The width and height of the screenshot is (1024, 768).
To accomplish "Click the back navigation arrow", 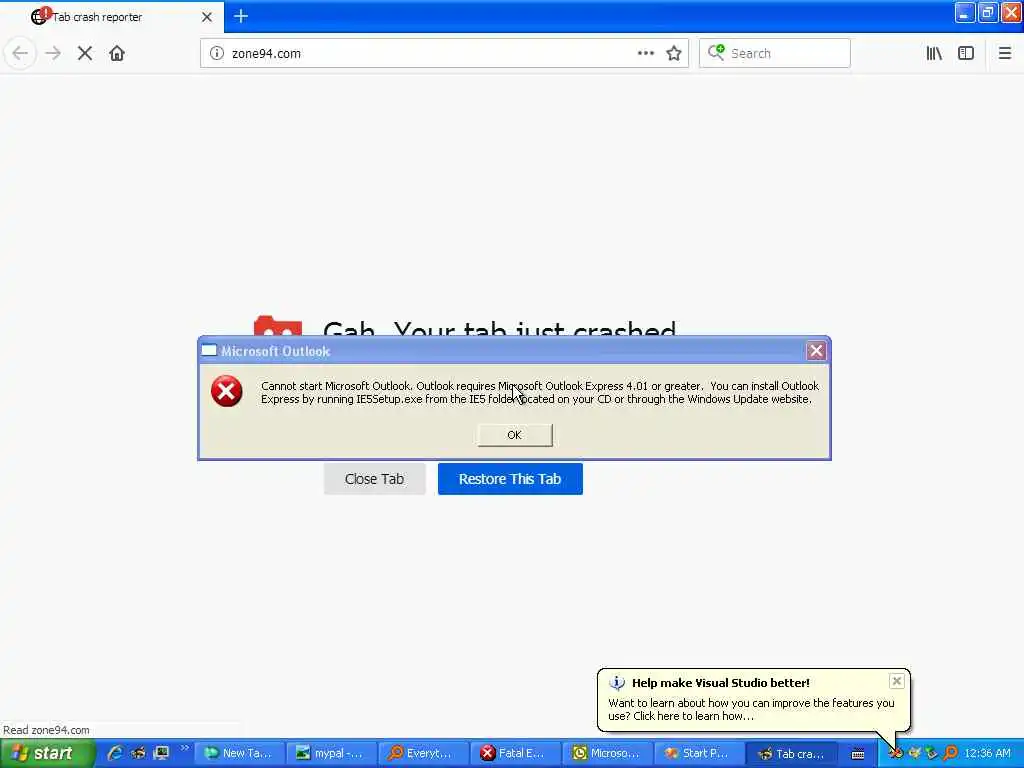I will point(20,54).
